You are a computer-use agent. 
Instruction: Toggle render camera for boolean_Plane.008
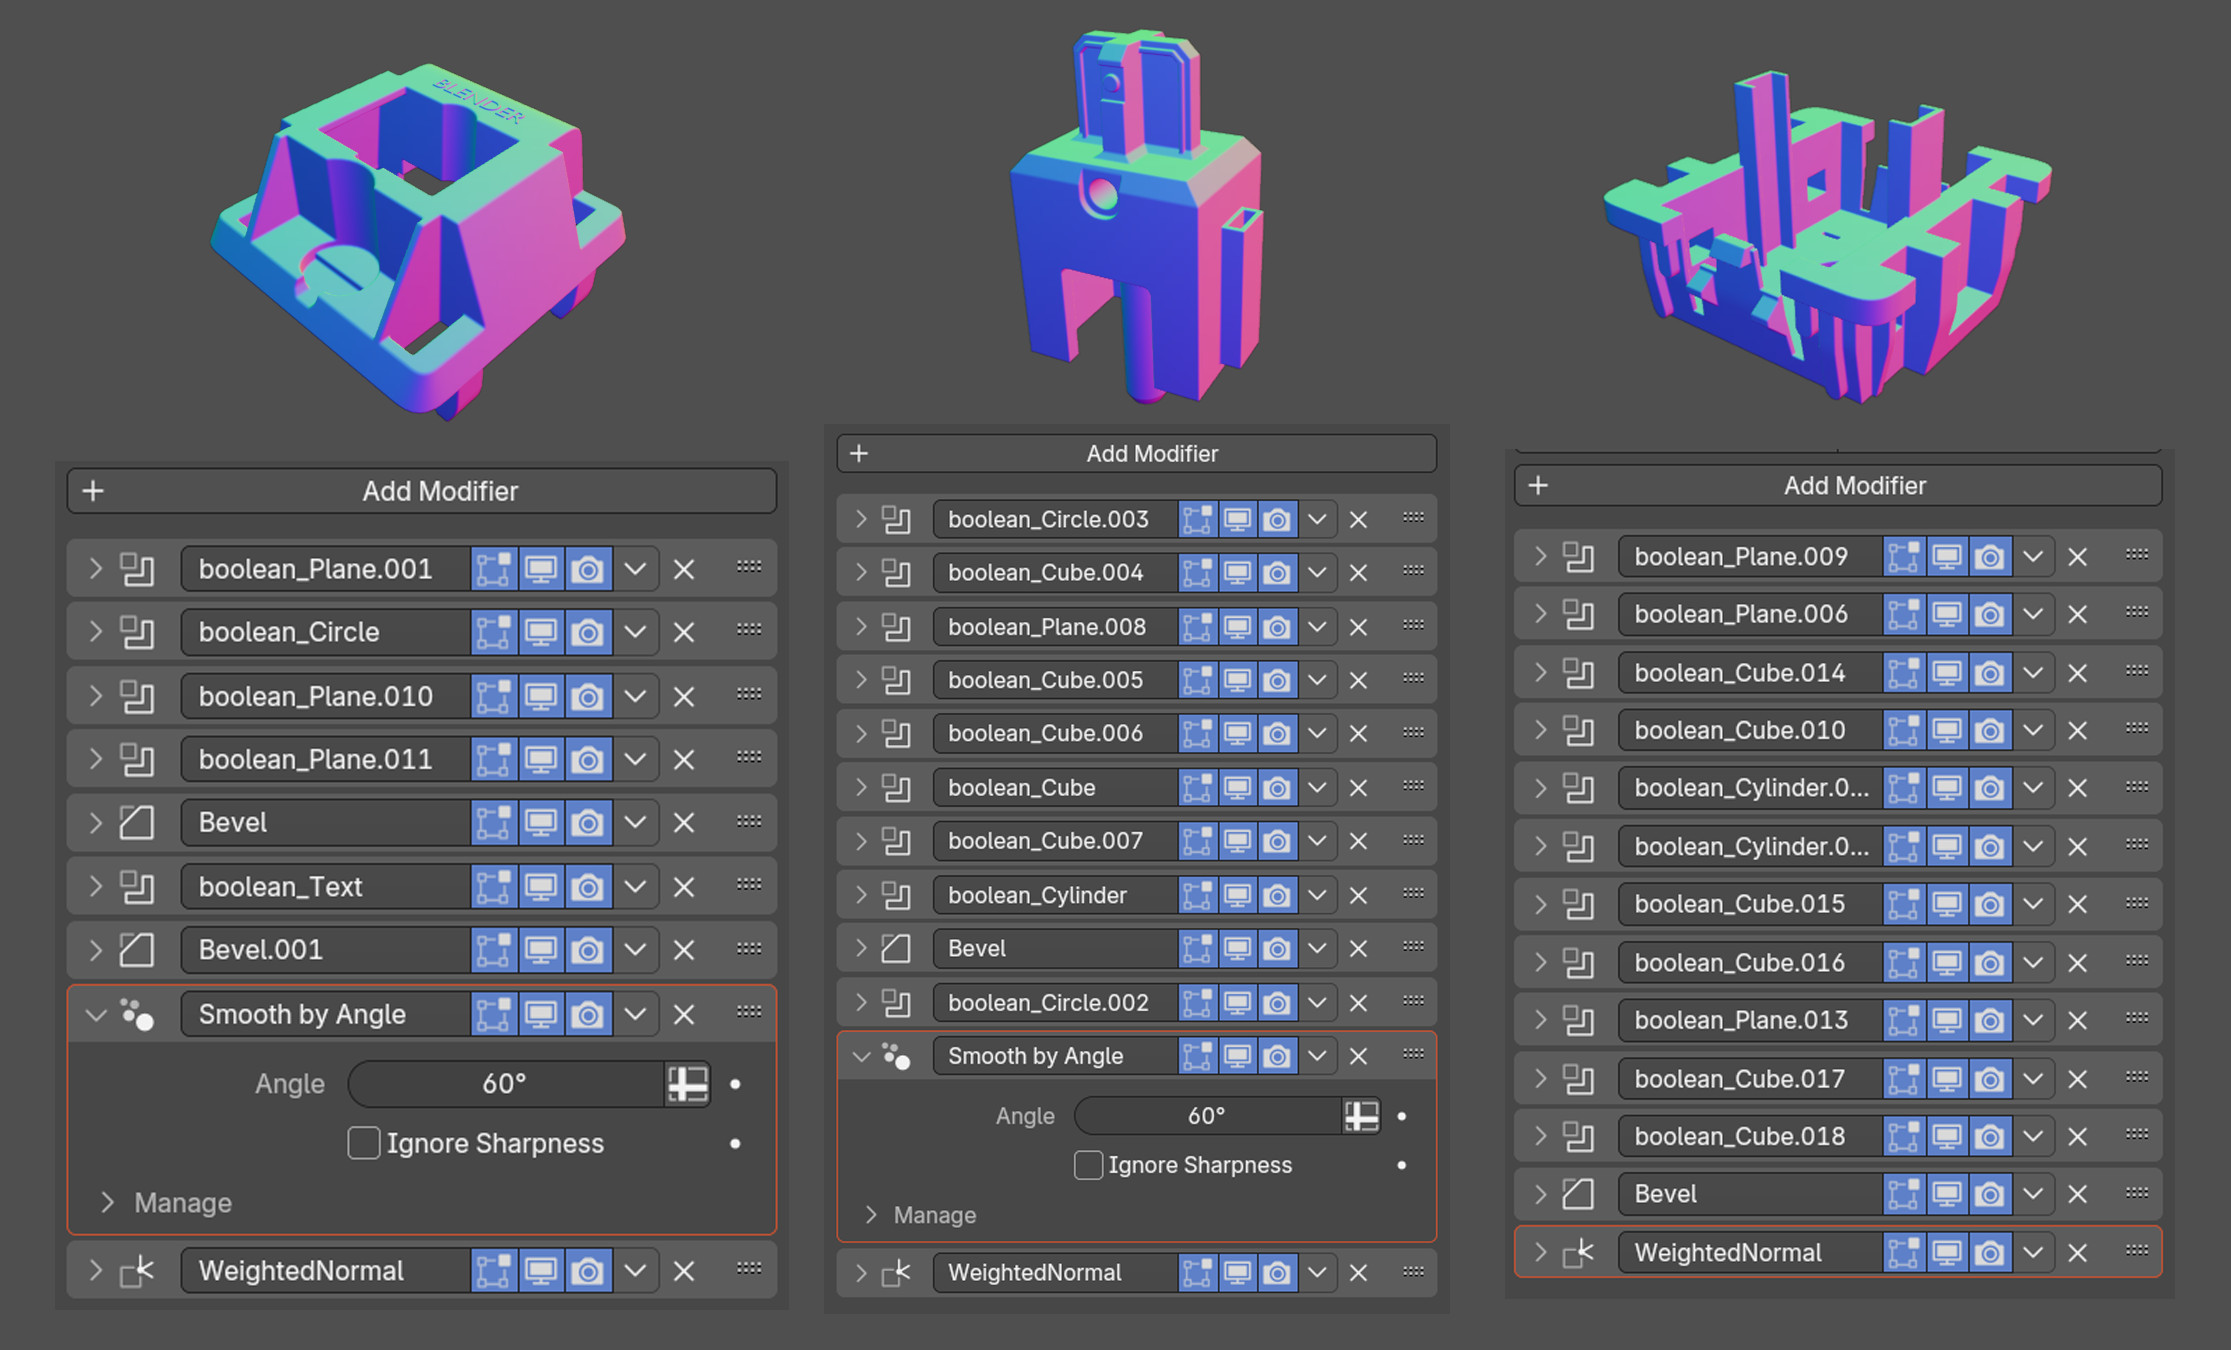(1277, 627)
